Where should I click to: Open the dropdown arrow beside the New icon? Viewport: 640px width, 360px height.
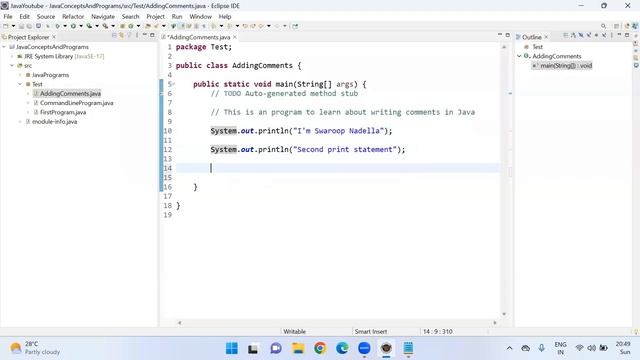tap(13, 26)
